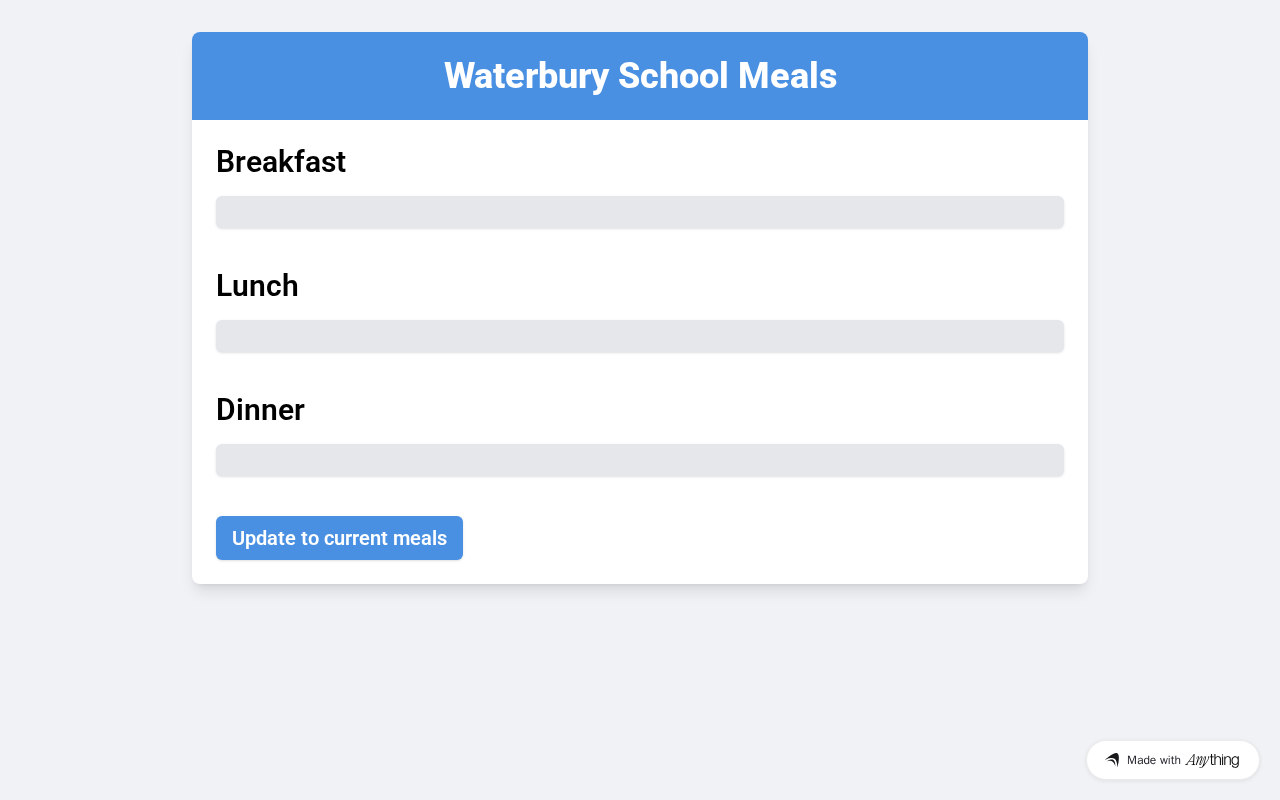Click the Breakfast heading

click(x=281, y=162)
